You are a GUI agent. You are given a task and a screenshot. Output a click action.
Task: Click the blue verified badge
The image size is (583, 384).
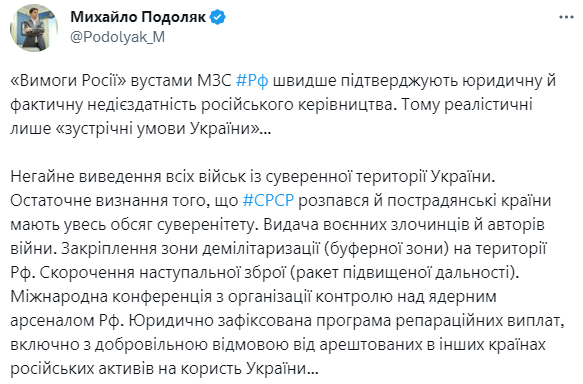pyautogui.click(x=218, y=17)
